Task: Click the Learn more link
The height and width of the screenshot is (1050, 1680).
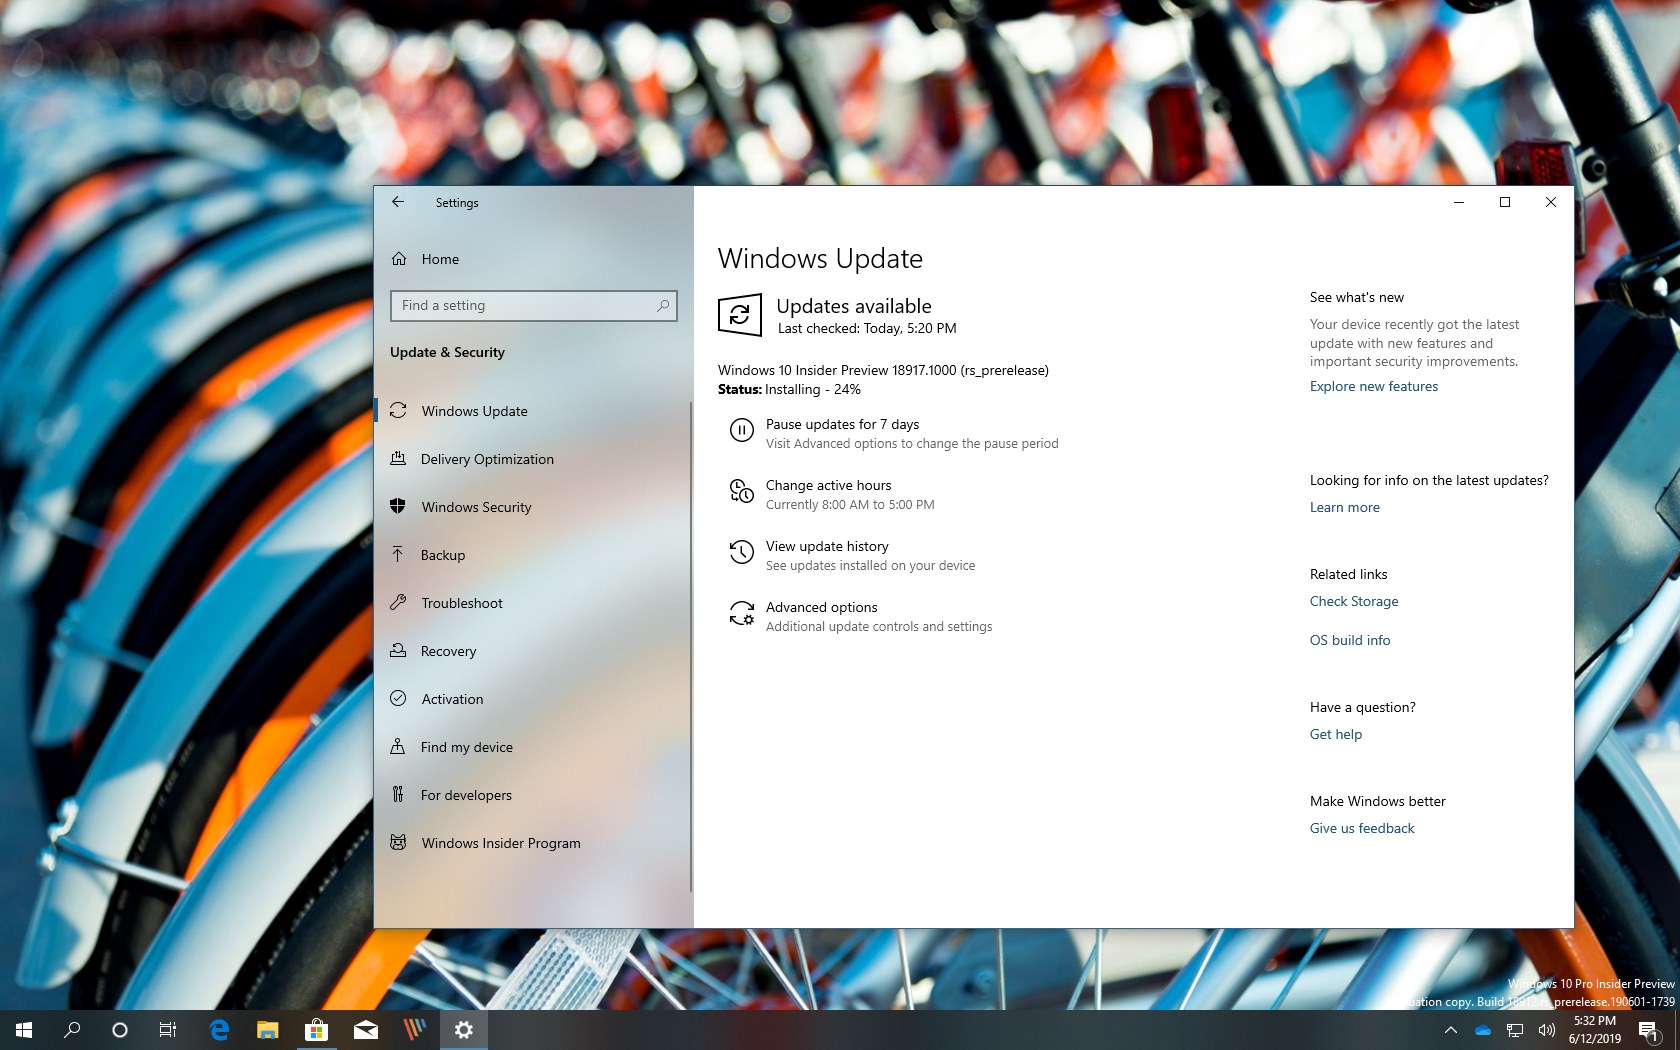Action: click(x=1345, y=507)
